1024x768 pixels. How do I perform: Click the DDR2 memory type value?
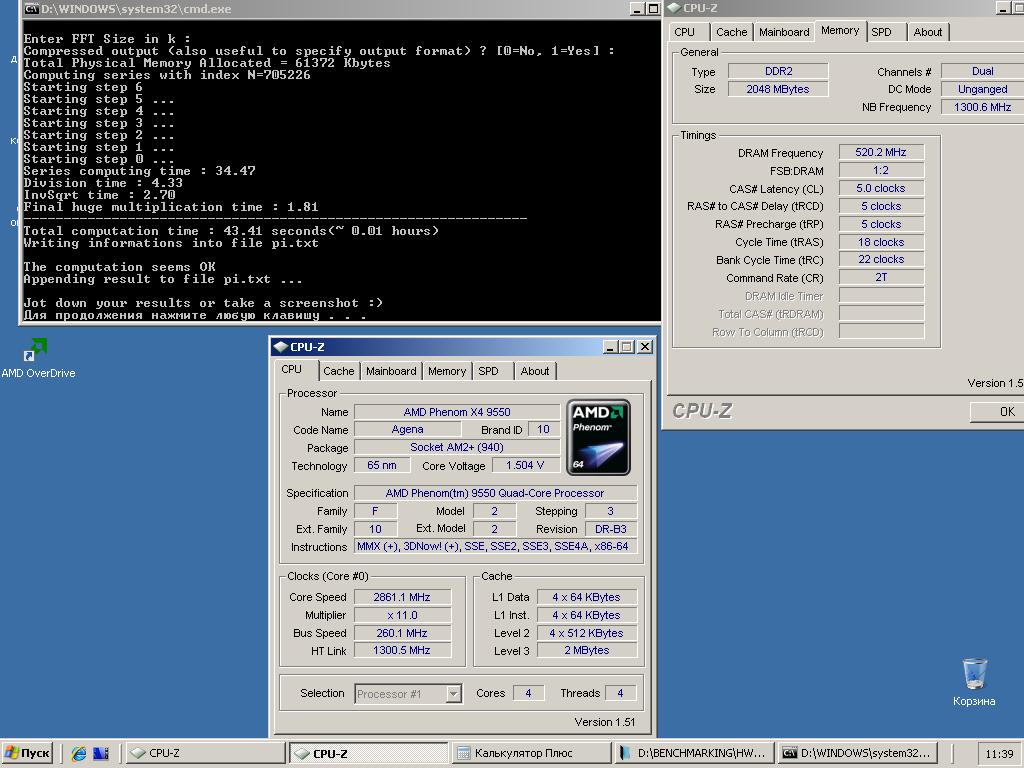778,71
